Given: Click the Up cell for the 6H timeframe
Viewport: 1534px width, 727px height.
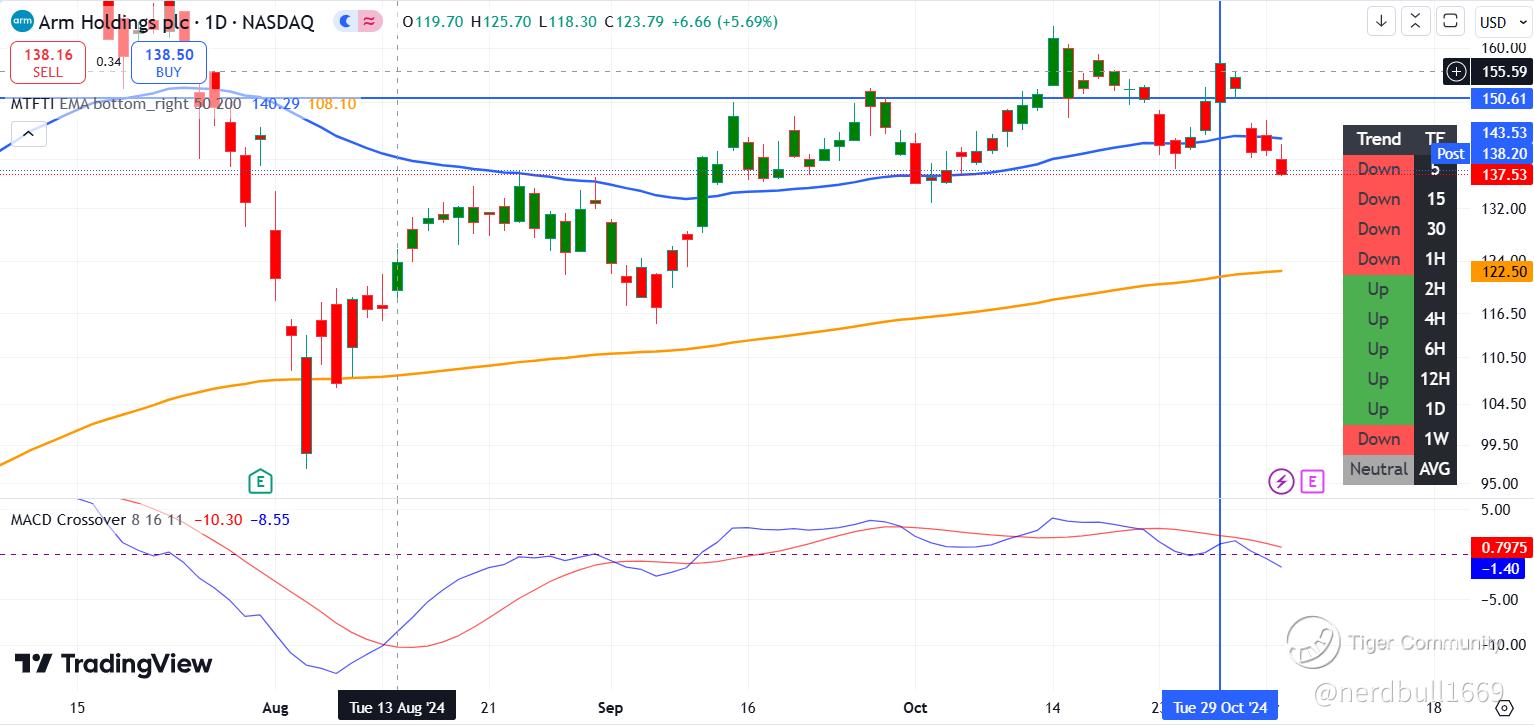Looking at the screenshot, I should pos(1379,349).
